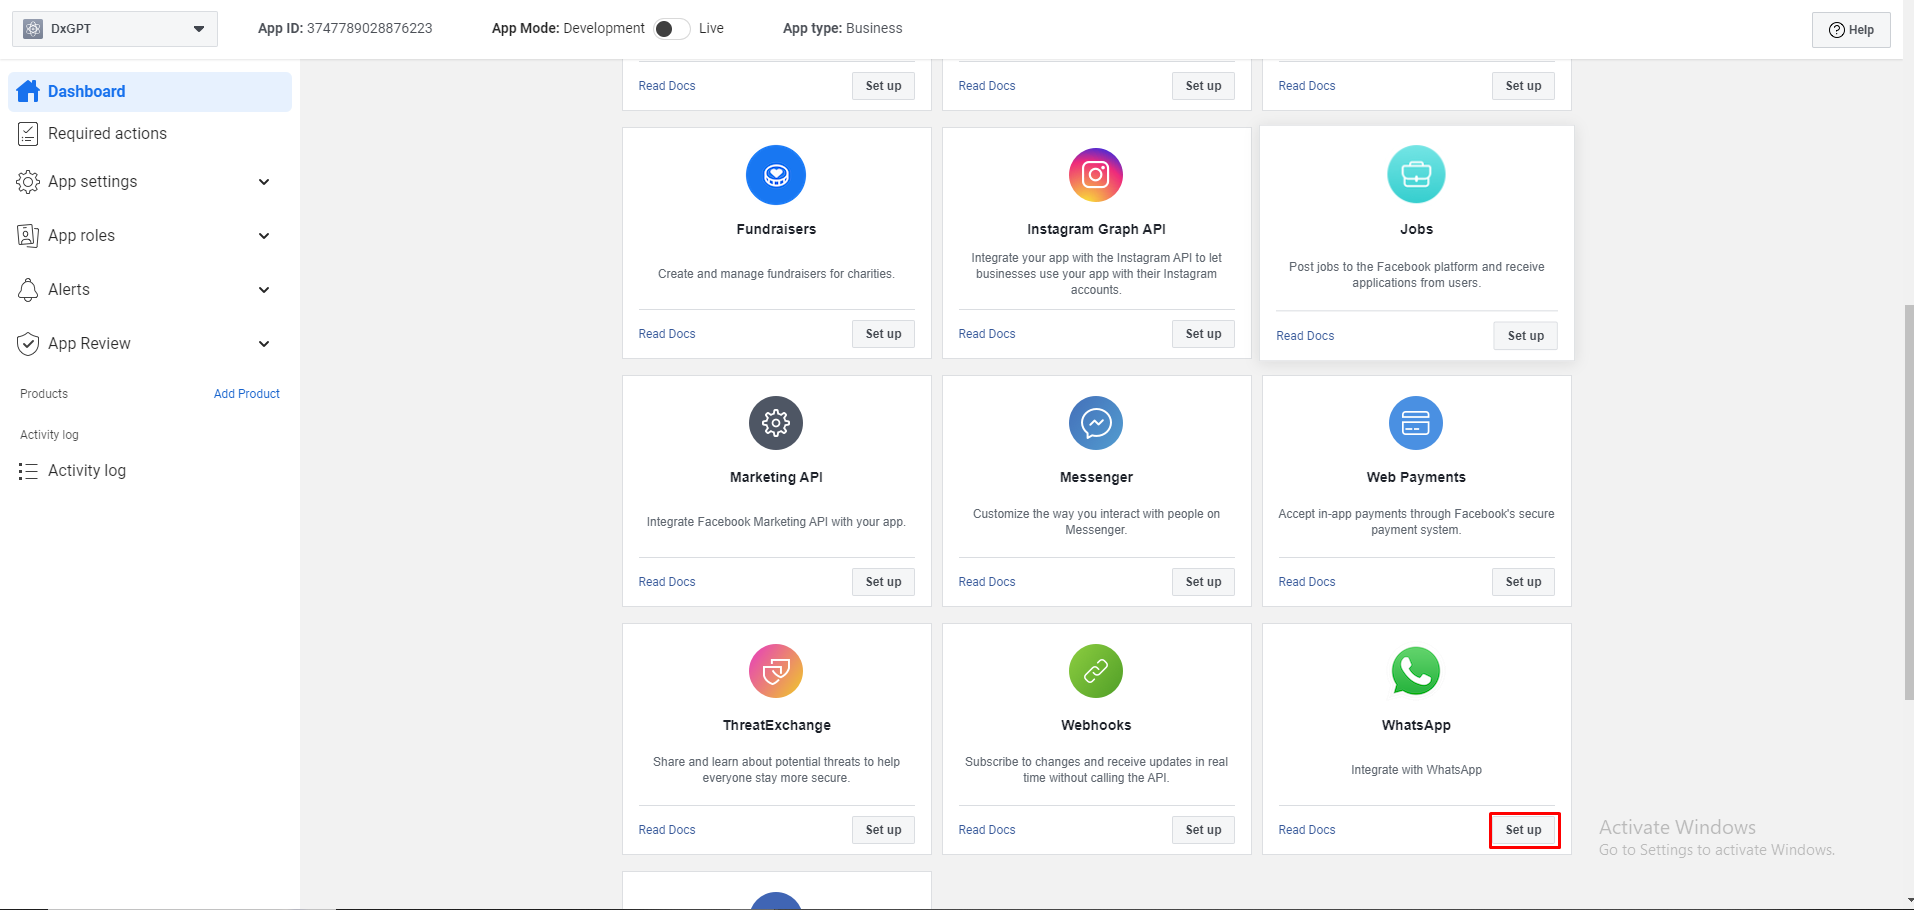Set up the WhatsApp product

(x=1523, y=830)
